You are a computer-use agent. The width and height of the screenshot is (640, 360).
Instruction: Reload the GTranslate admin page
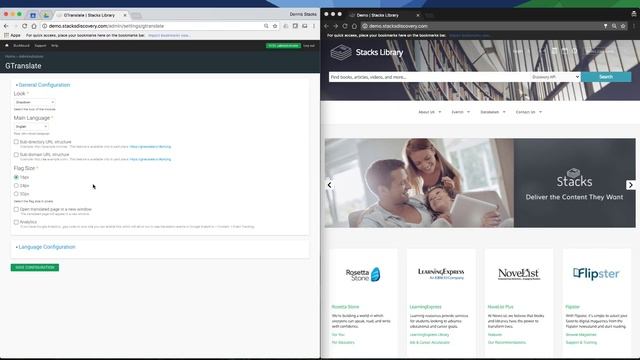24,26
